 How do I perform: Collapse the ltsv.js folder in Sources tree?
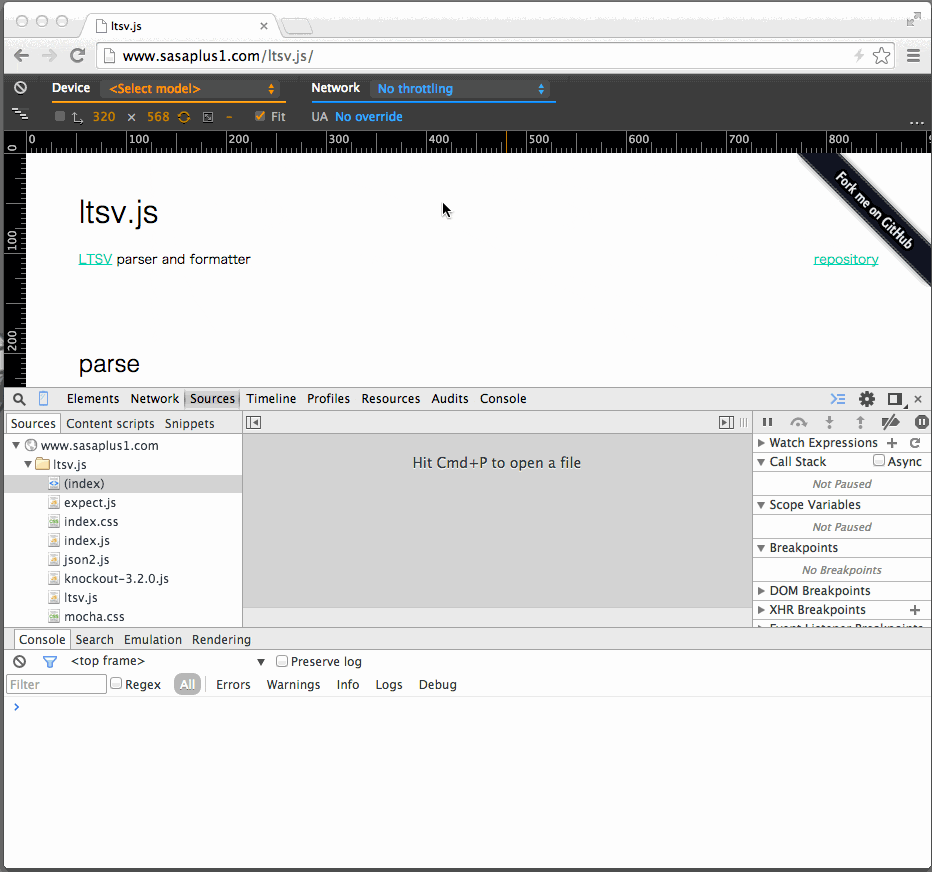click(28, 464)
